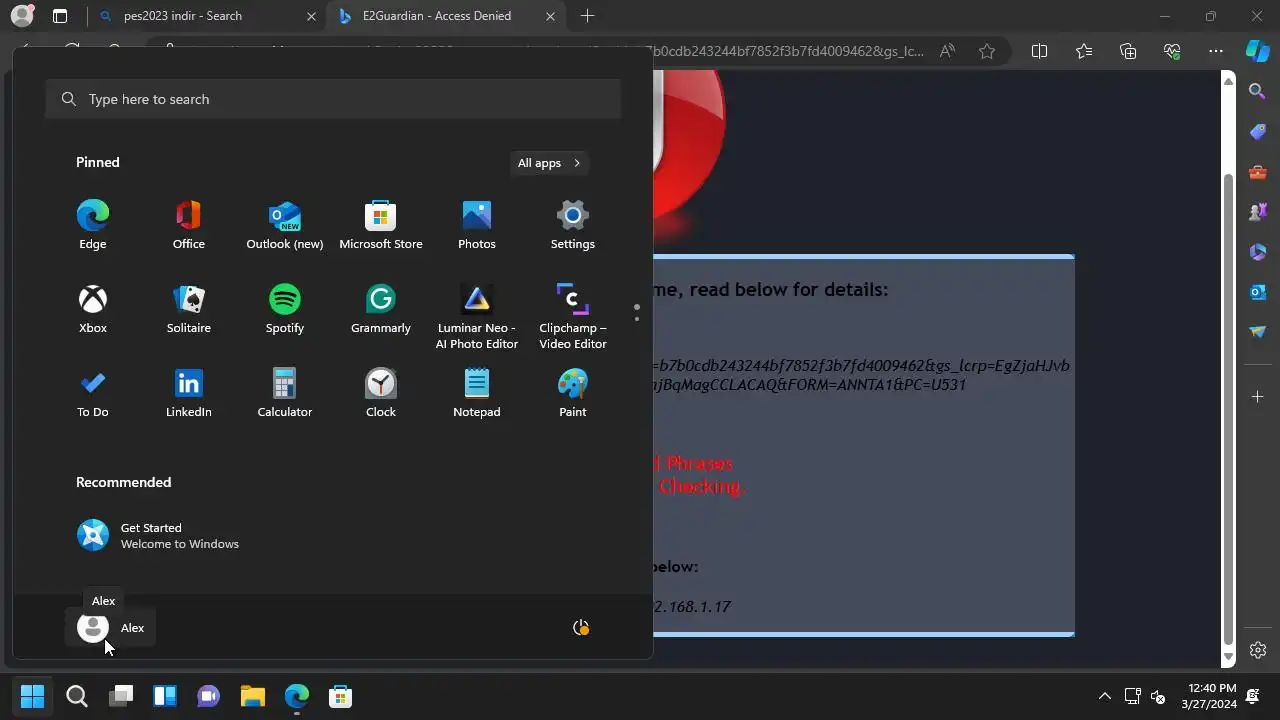
Task: Select the second pinned page dot
Action: coord(637,319)
